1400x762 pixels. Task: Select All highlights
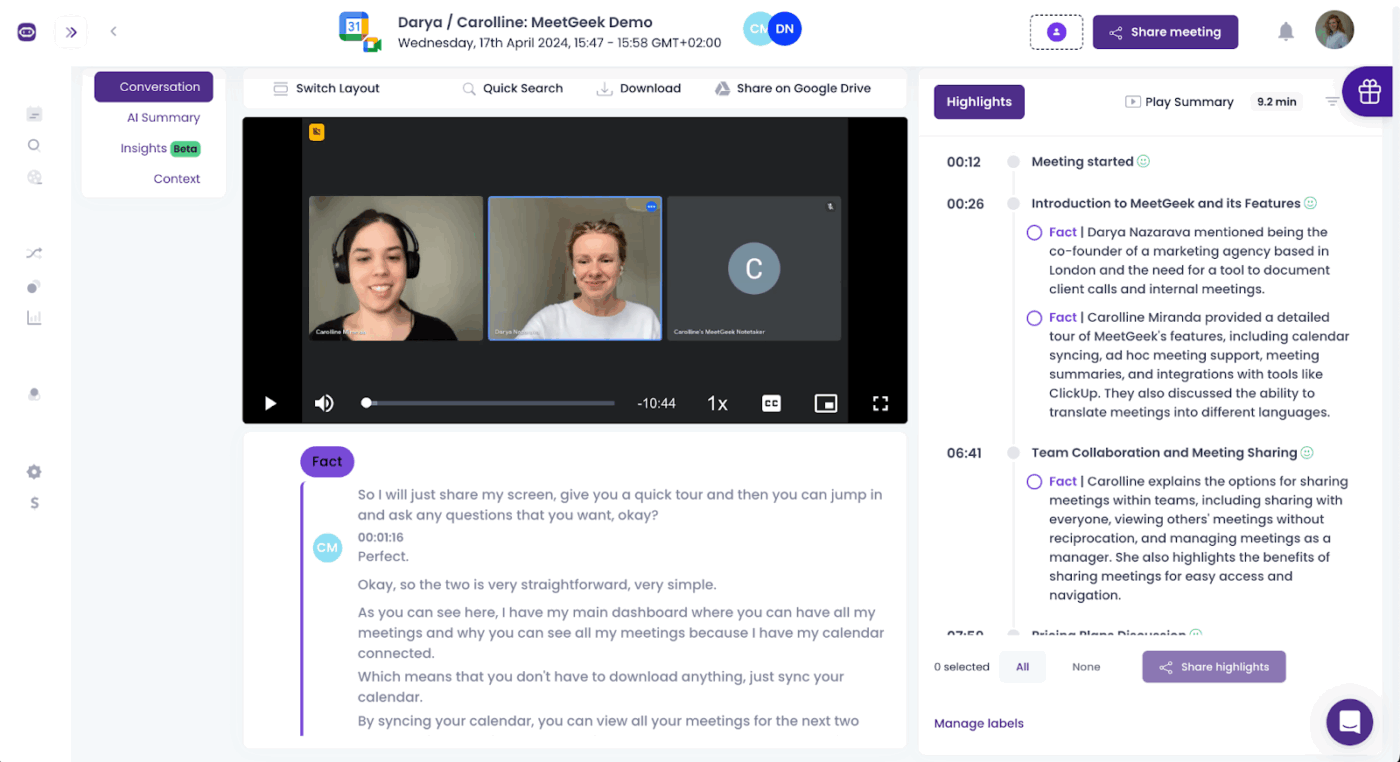1022,667
